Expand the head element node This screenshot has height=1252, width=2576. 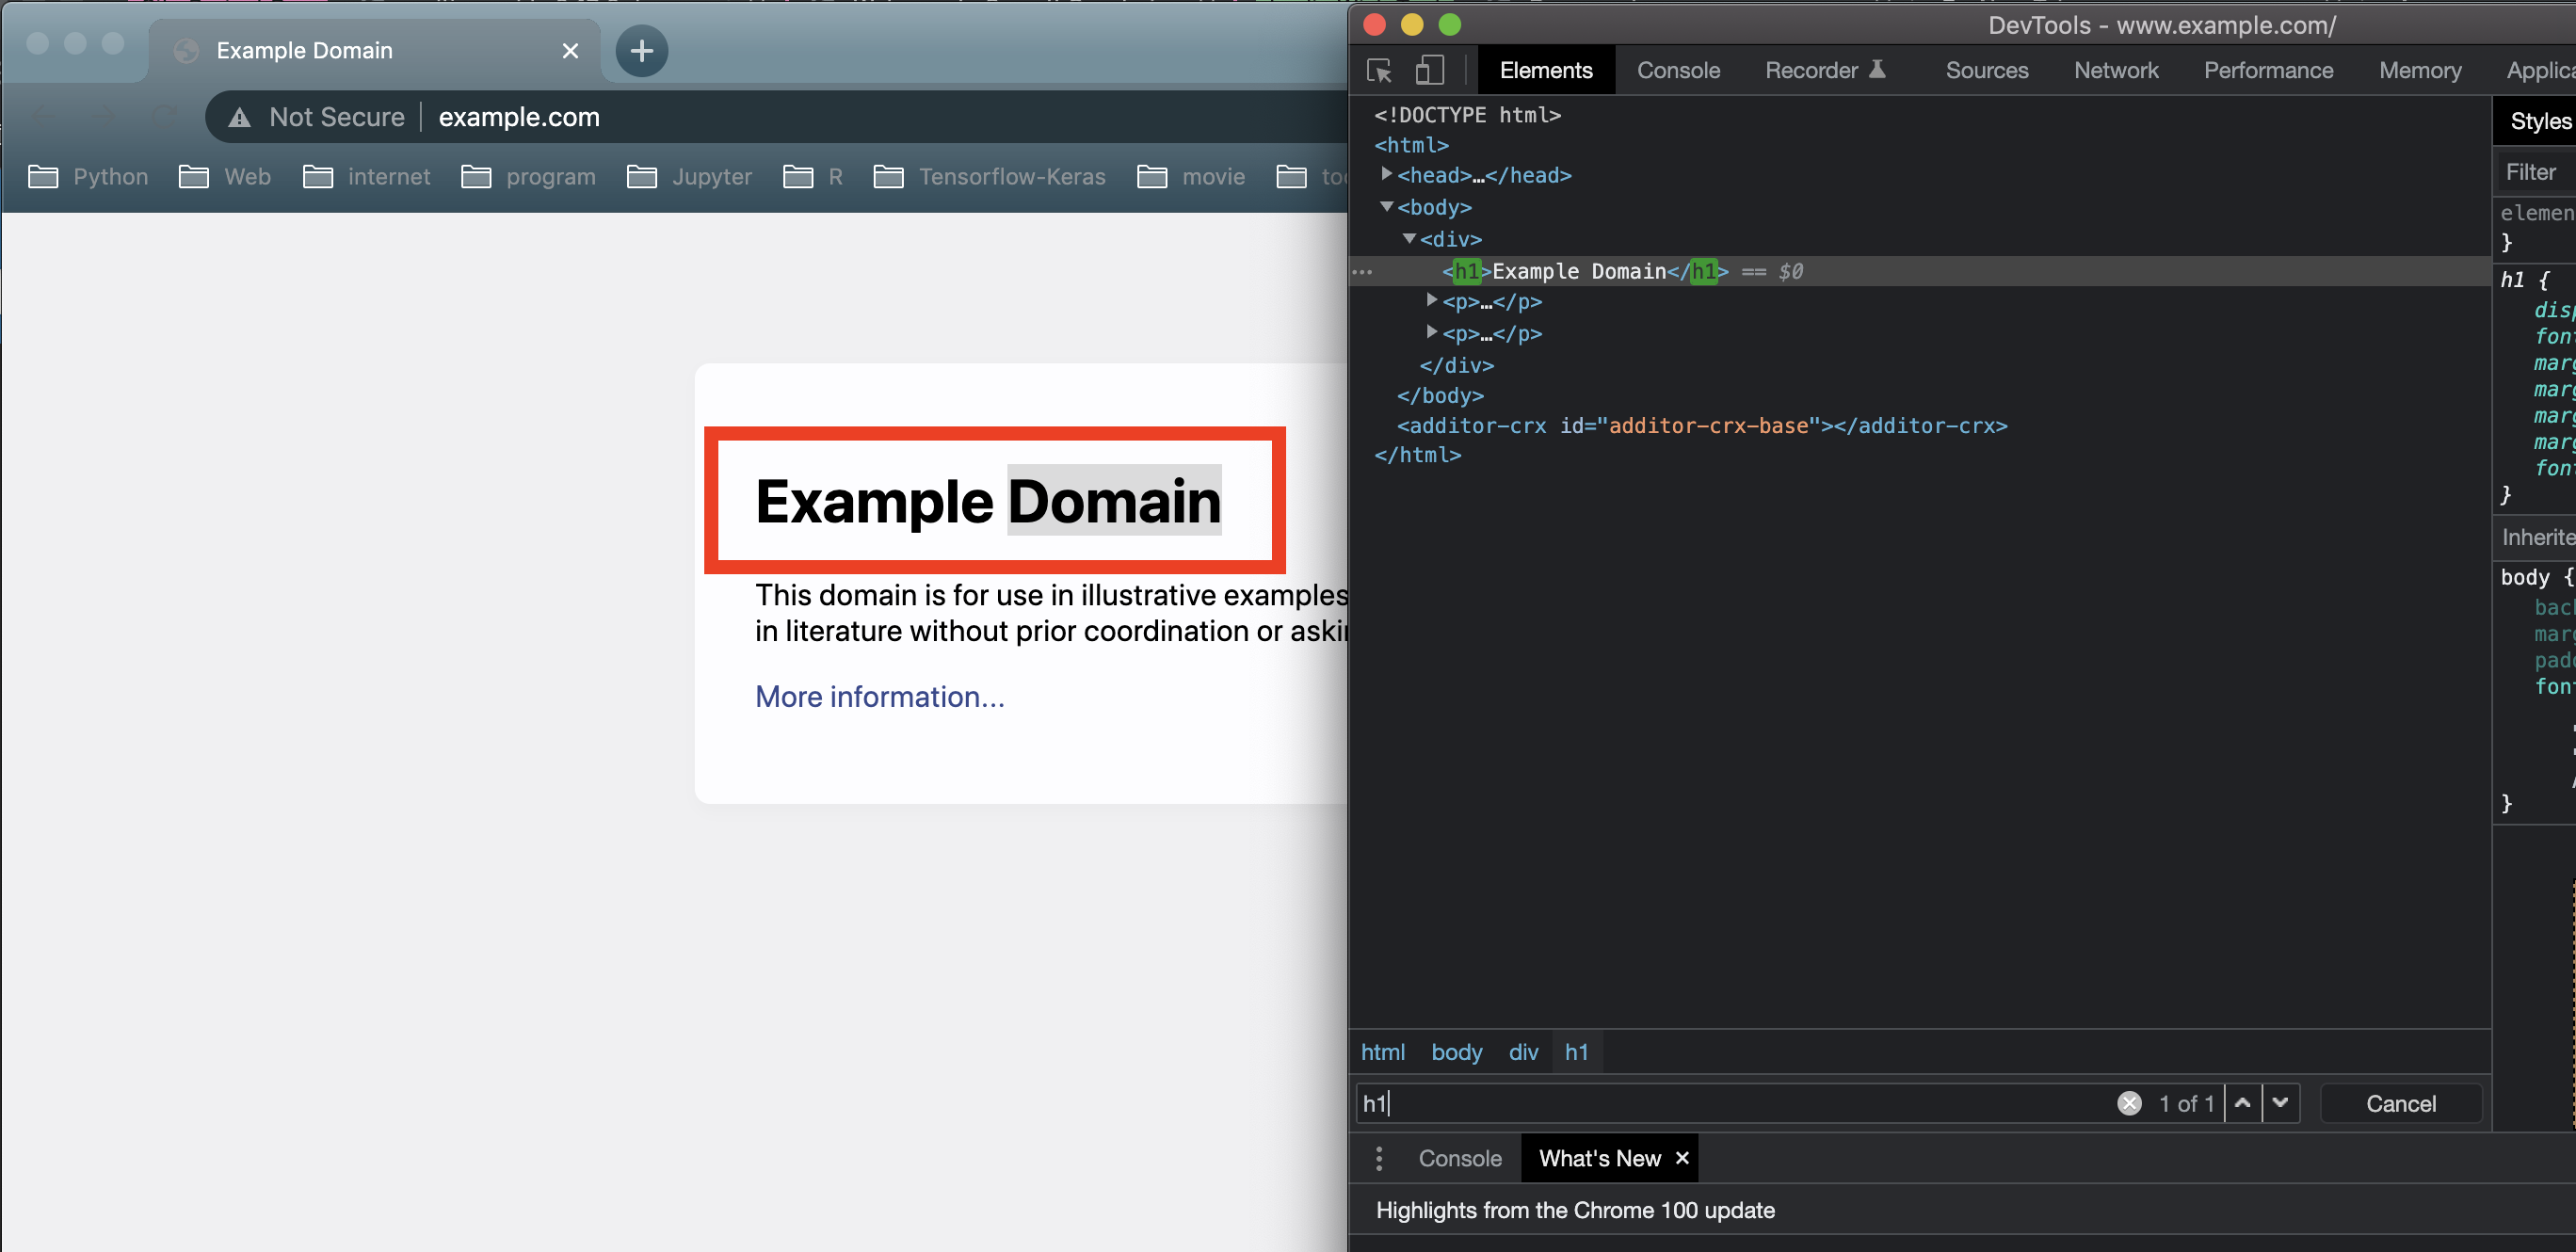coord(1387,174)
